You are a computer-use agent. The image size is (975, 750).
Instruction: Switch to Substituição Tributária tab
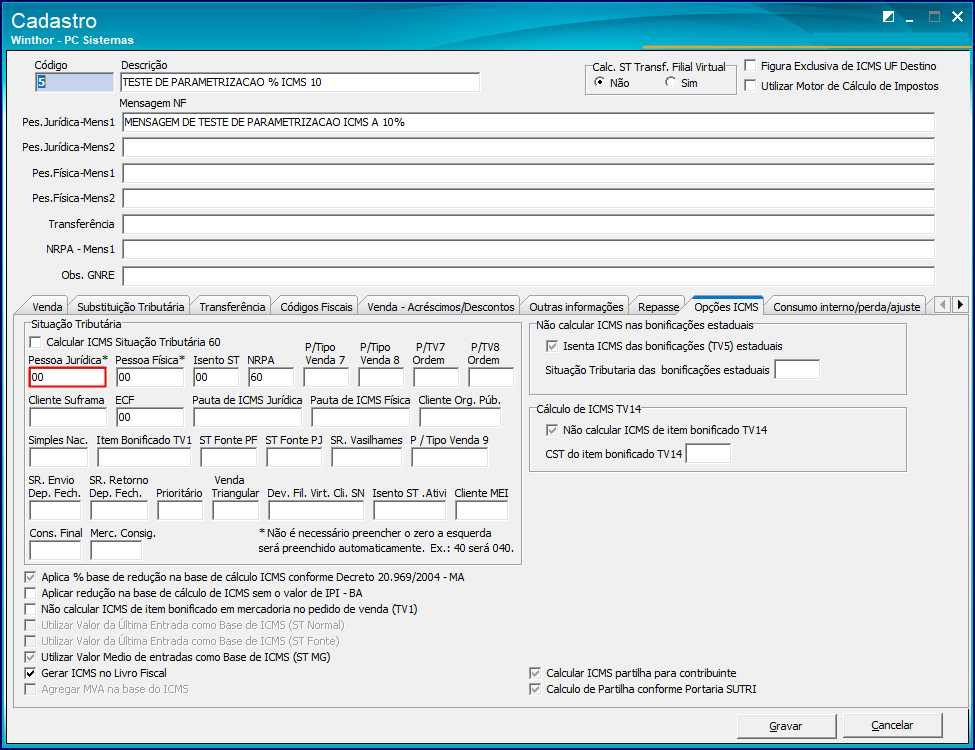(x=131, y=307)
